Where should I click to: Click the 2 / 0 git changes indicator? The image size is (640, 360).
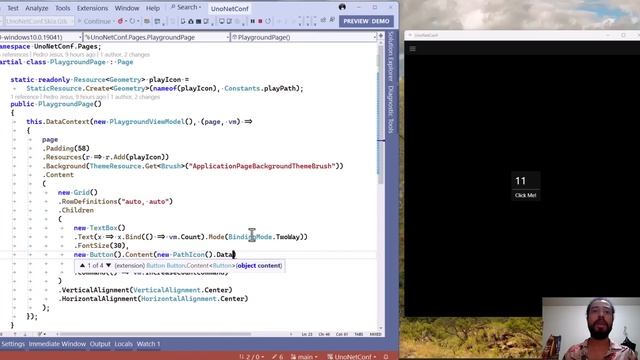click(x=251, y=356)
